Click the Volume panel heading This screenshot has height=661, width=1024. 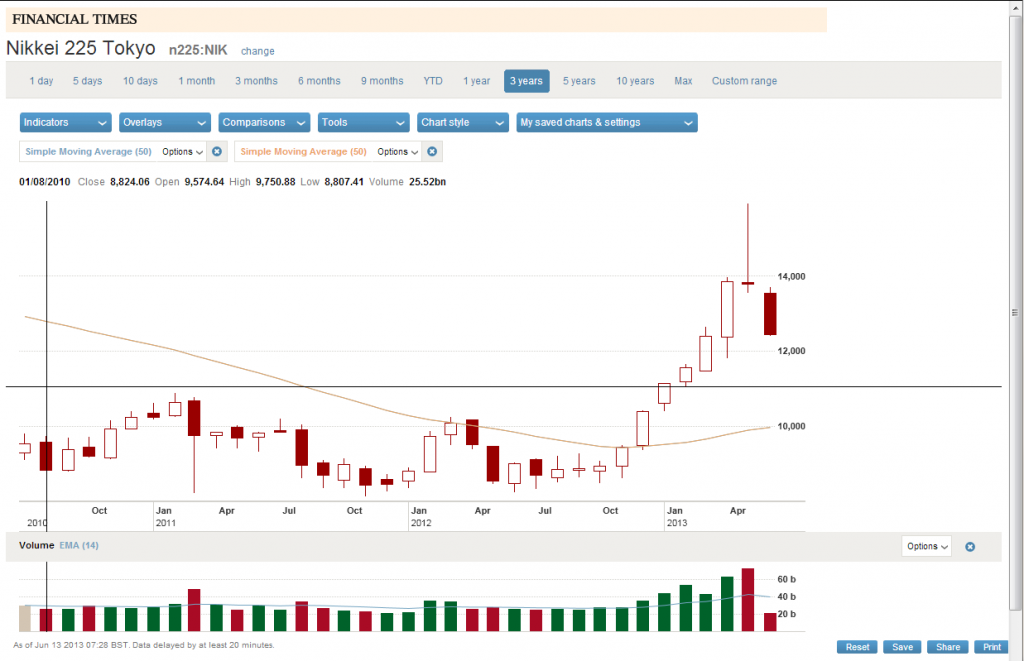[x=37, y=545]
